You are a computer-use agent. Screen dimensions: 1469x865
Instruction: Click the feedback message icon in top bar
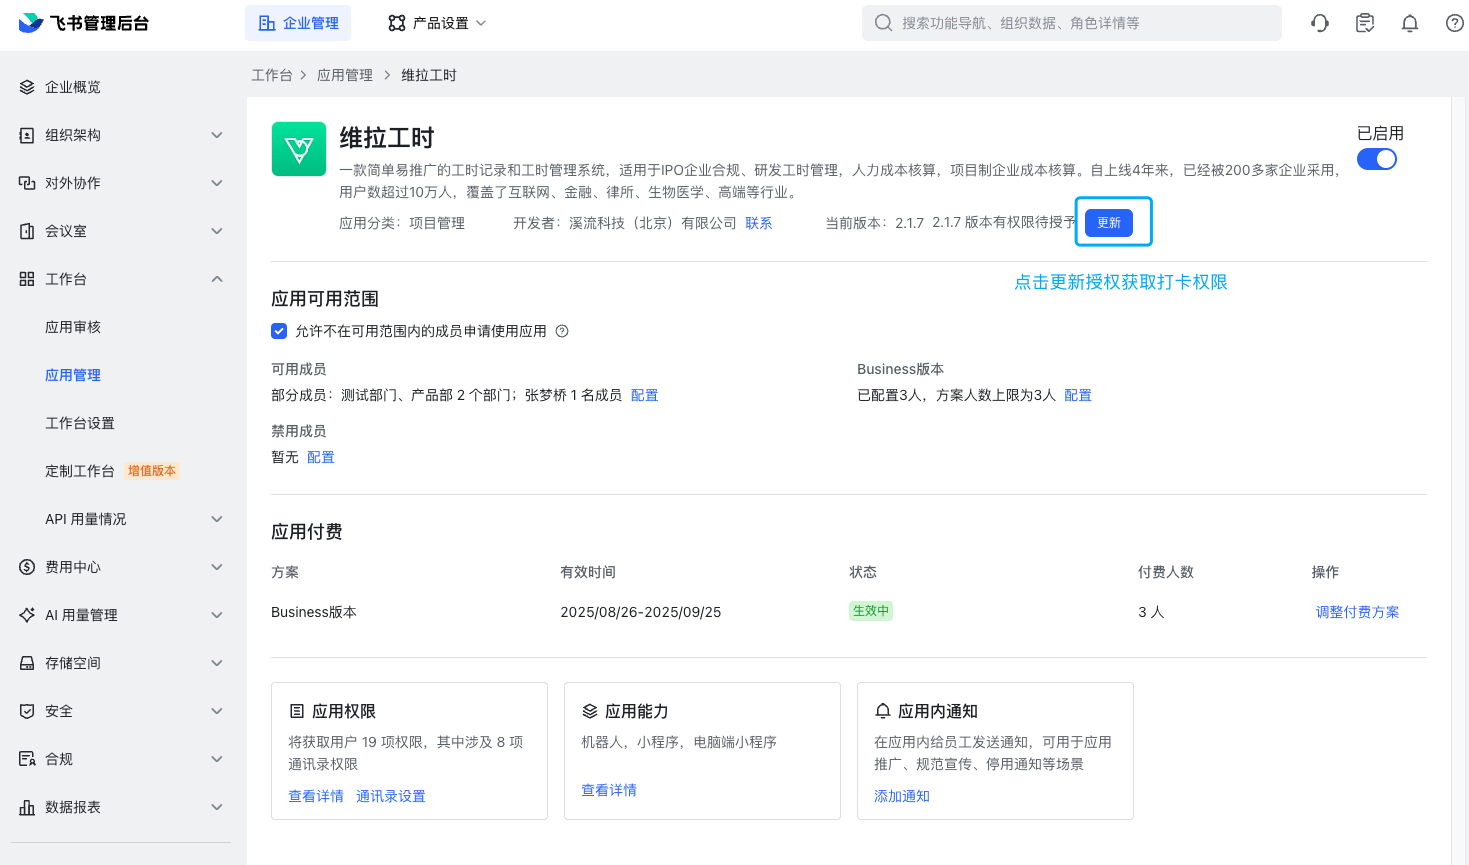[1364, 22]
